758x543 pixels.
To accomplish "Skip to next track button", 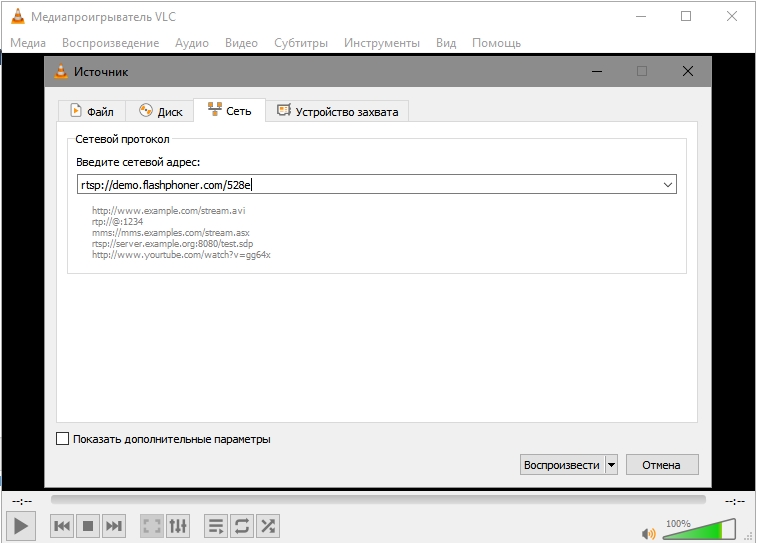I will pyautogui.click(x=115, y=525).
